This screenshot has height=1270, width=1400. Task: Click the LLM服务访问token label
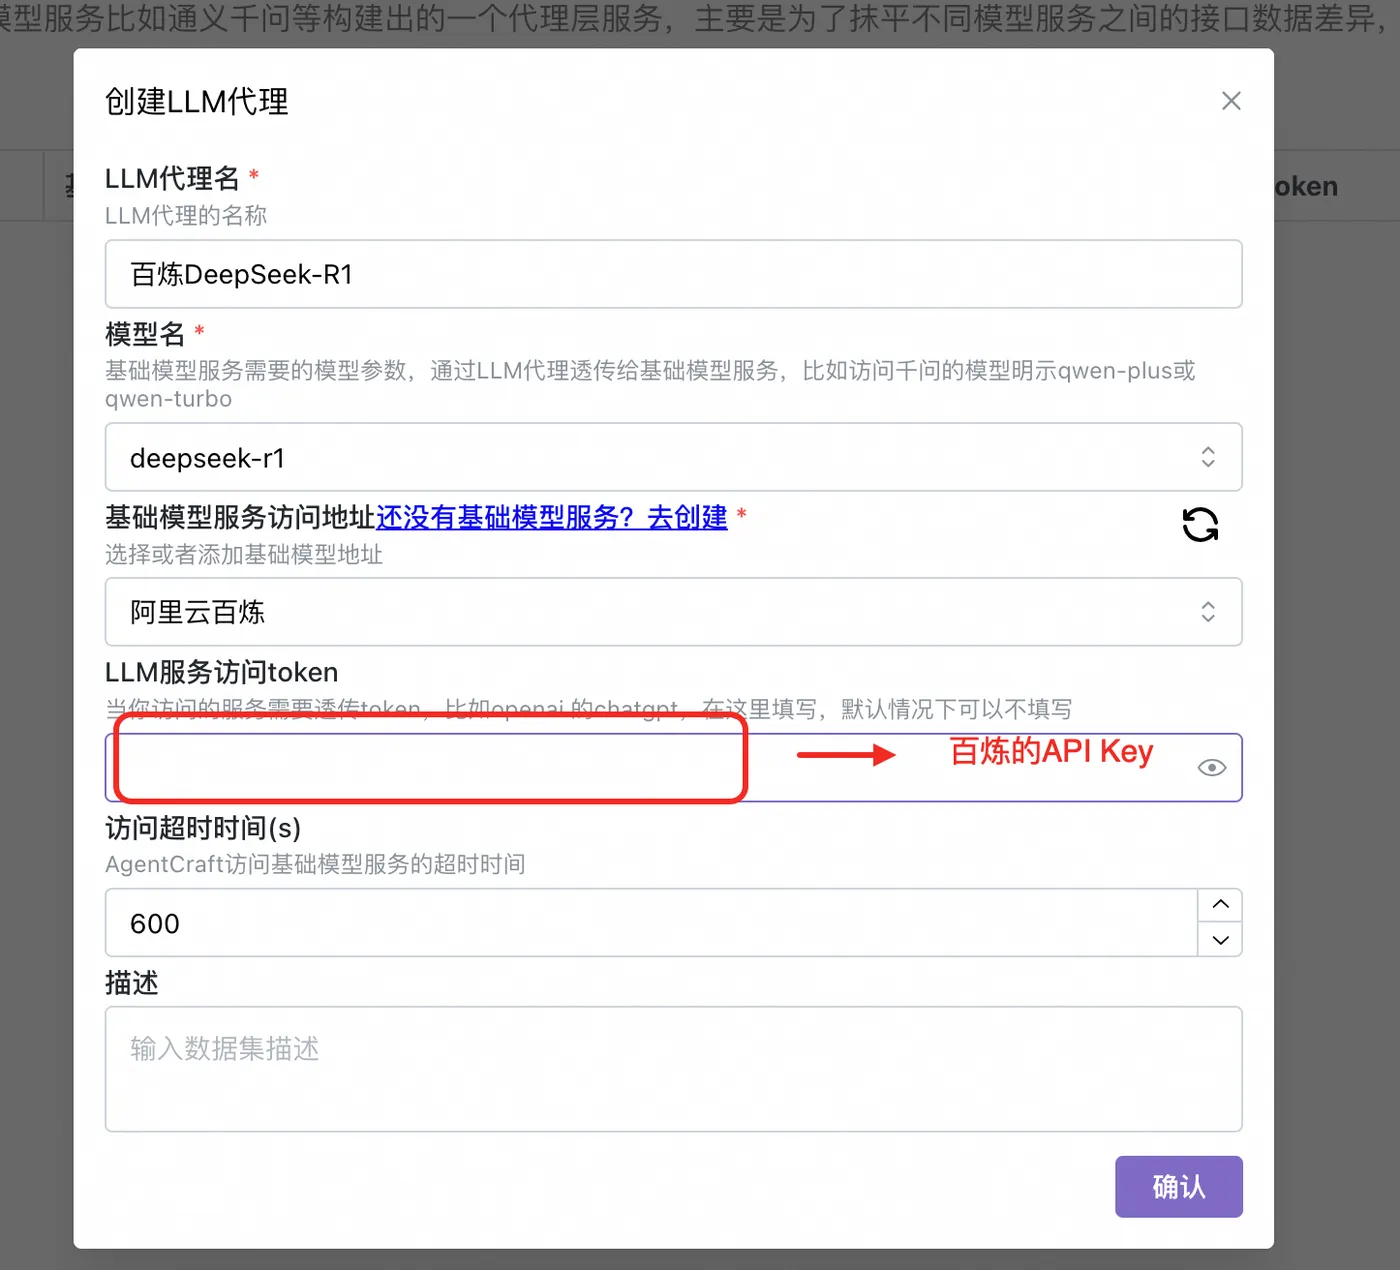[x=222, y=672]
